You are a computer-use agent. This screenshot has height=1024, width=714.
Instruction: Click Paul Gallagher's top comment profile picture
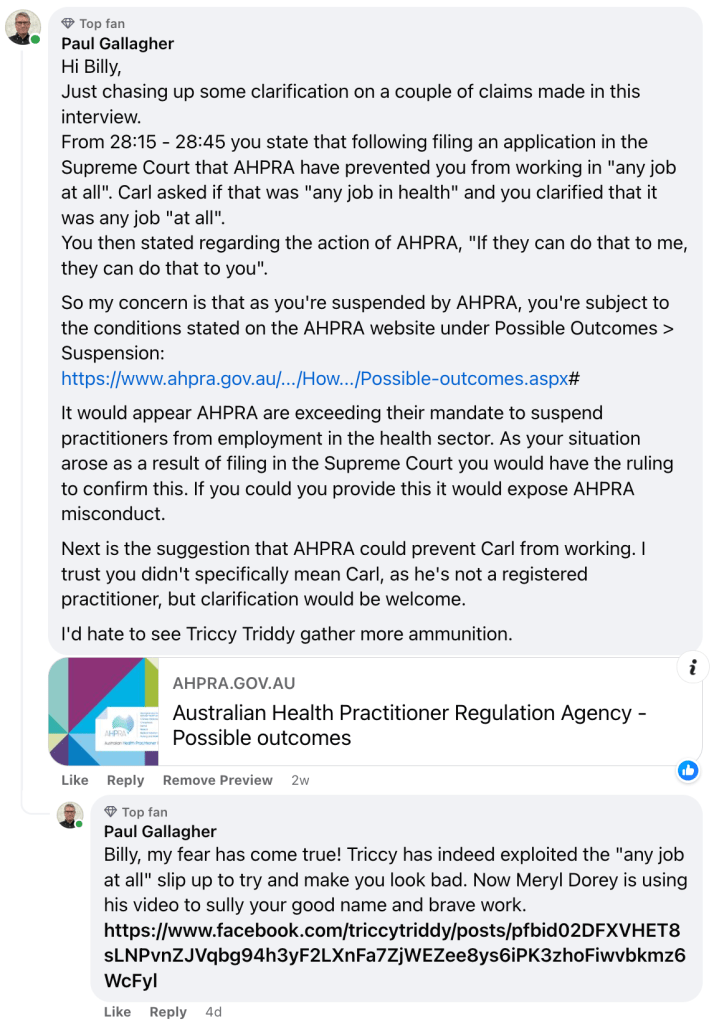coord(23,27)
